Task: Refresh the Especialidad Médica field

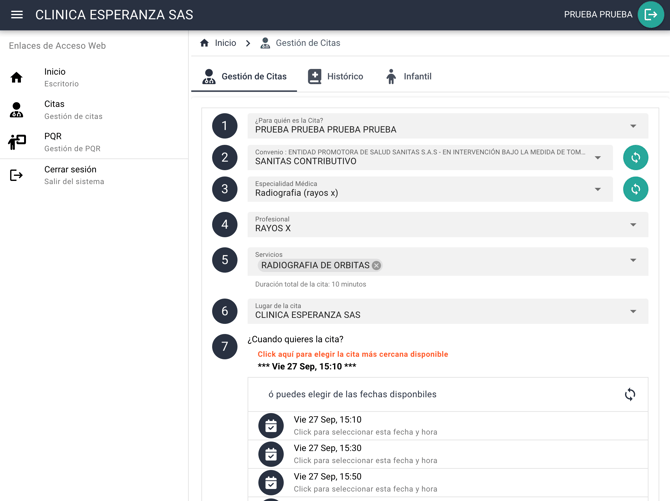Action: pos(635,189)
